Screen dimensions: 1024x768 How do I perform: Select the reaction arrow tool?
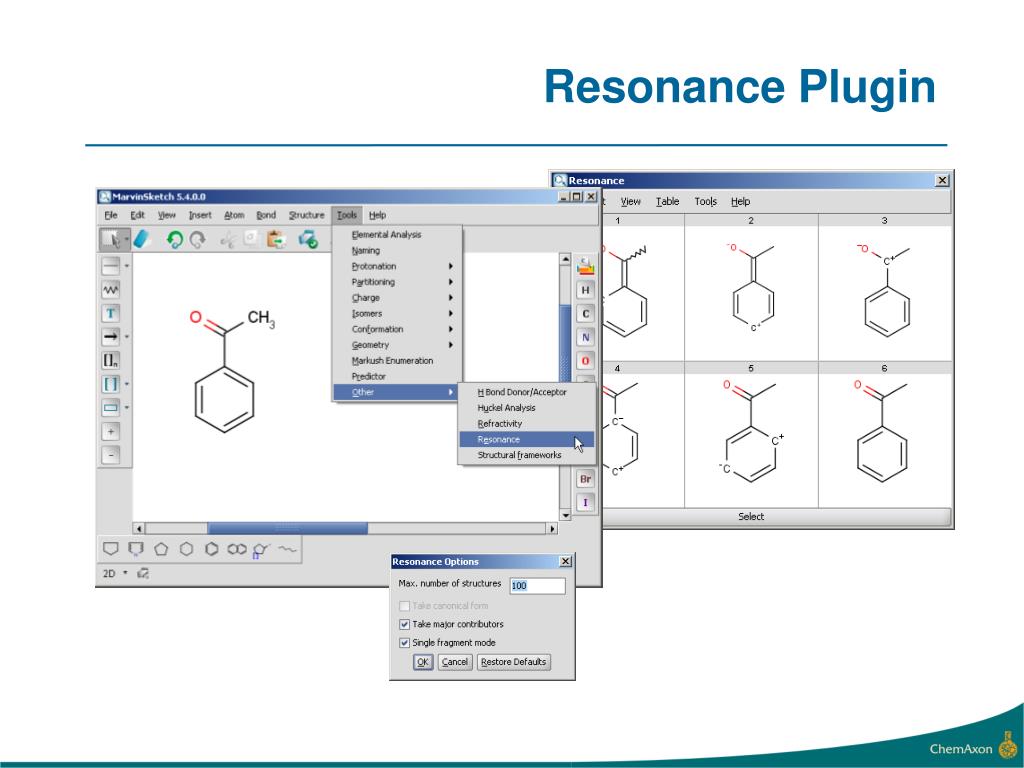click(x=110, y=337)
